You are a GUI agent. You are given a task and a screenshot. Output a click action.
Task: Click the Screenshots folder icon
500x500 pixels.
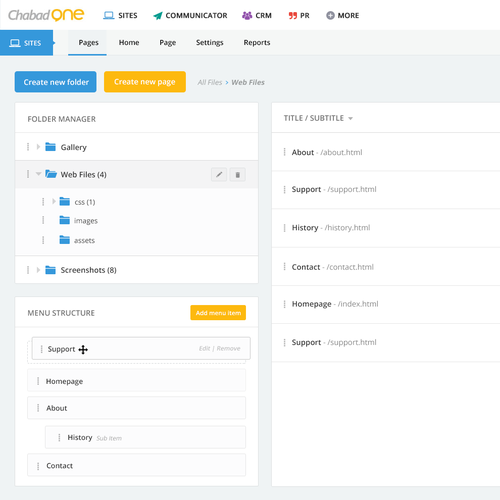[50, 270]
